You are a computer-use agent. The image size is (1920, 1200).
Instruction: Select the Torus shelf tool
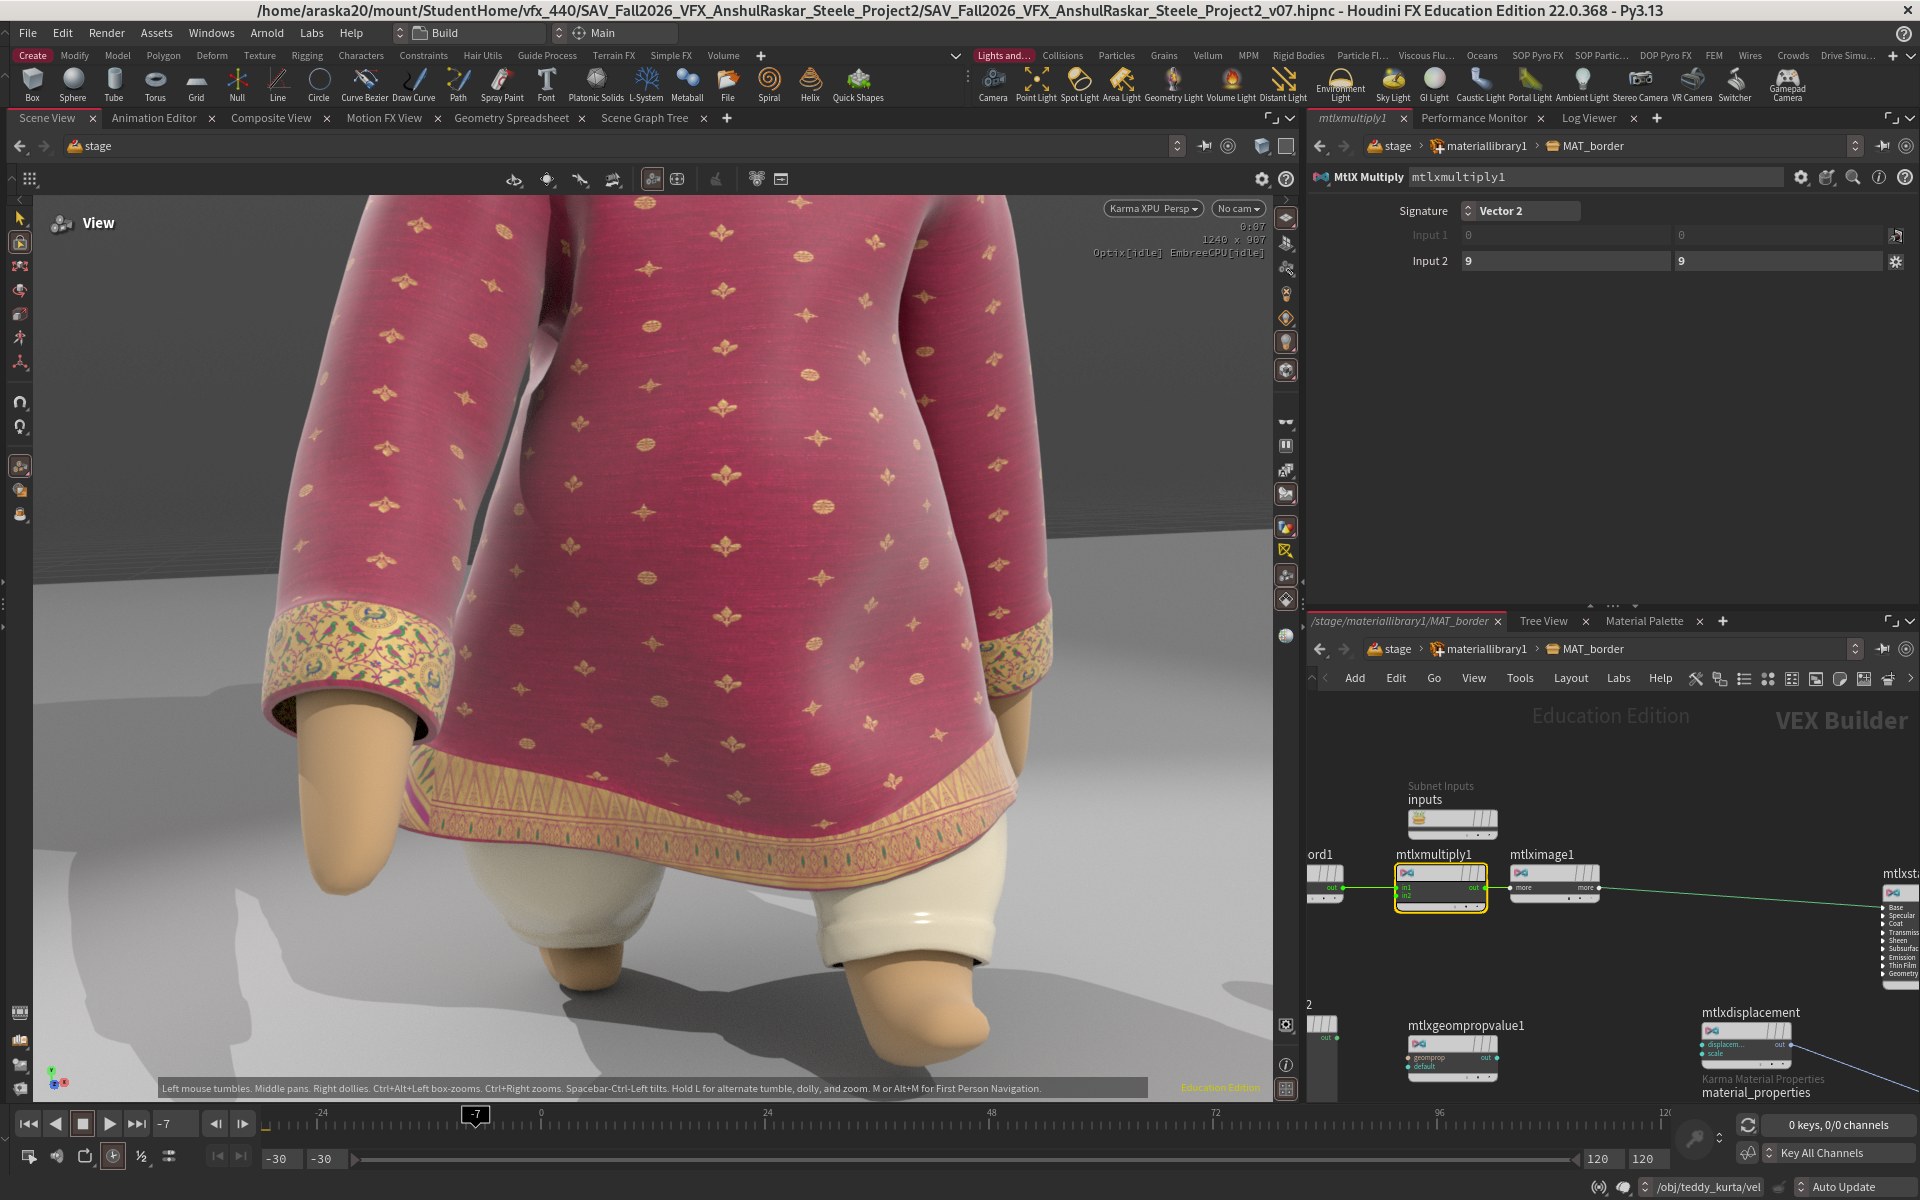coord(155,84)
